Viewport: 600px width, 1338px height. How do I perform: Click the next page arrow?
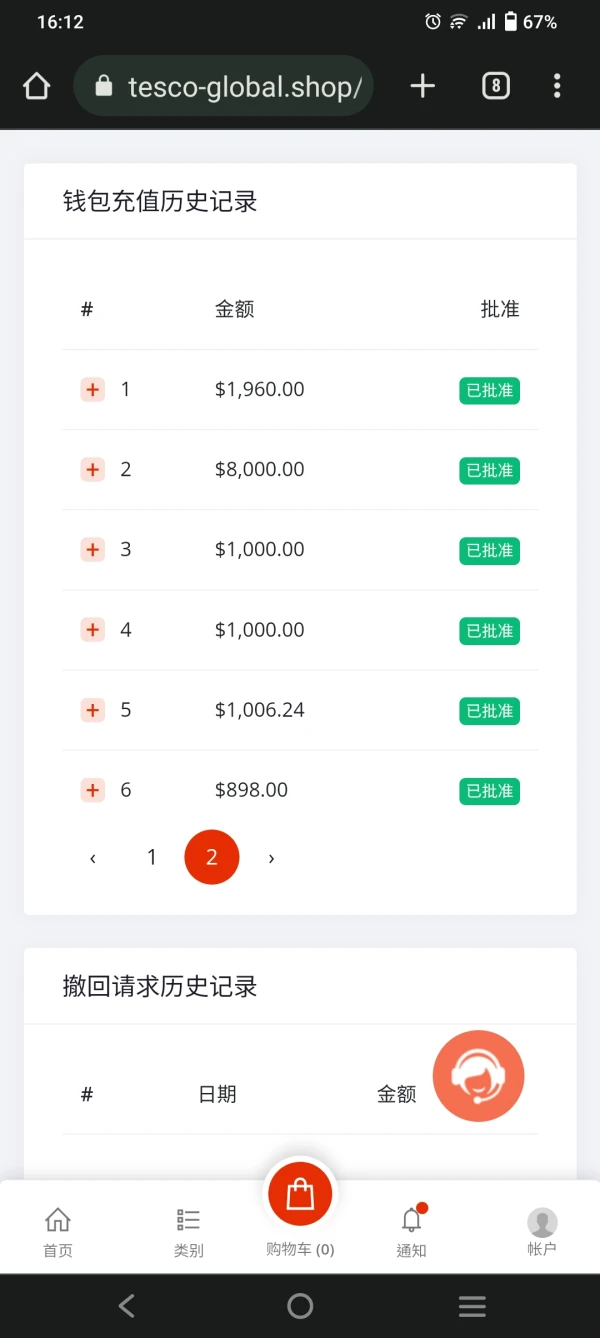pyautogui.click(x=271, y=858)
